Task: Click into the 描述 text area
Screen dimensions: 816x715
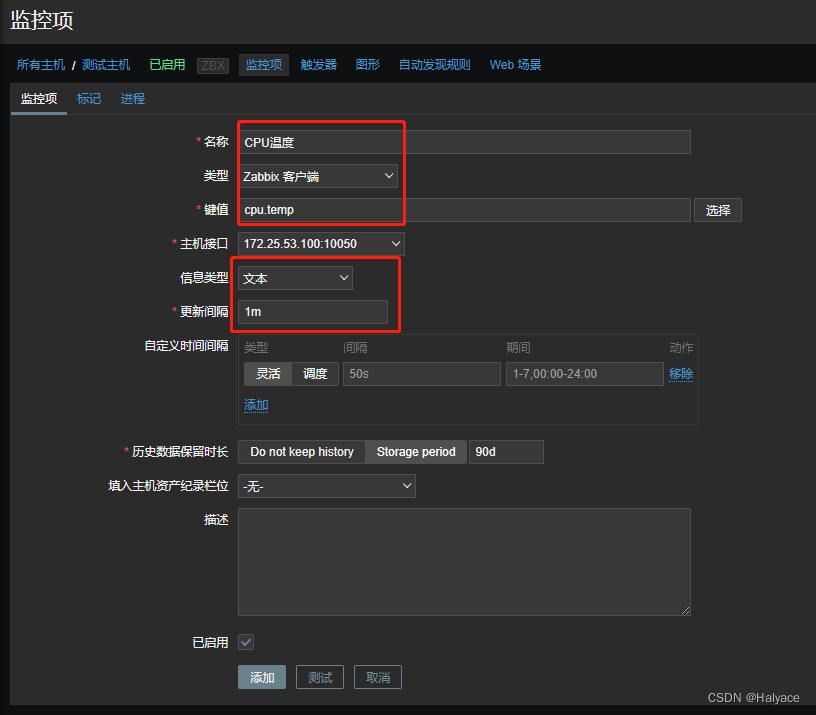Action: coord(464,561)
